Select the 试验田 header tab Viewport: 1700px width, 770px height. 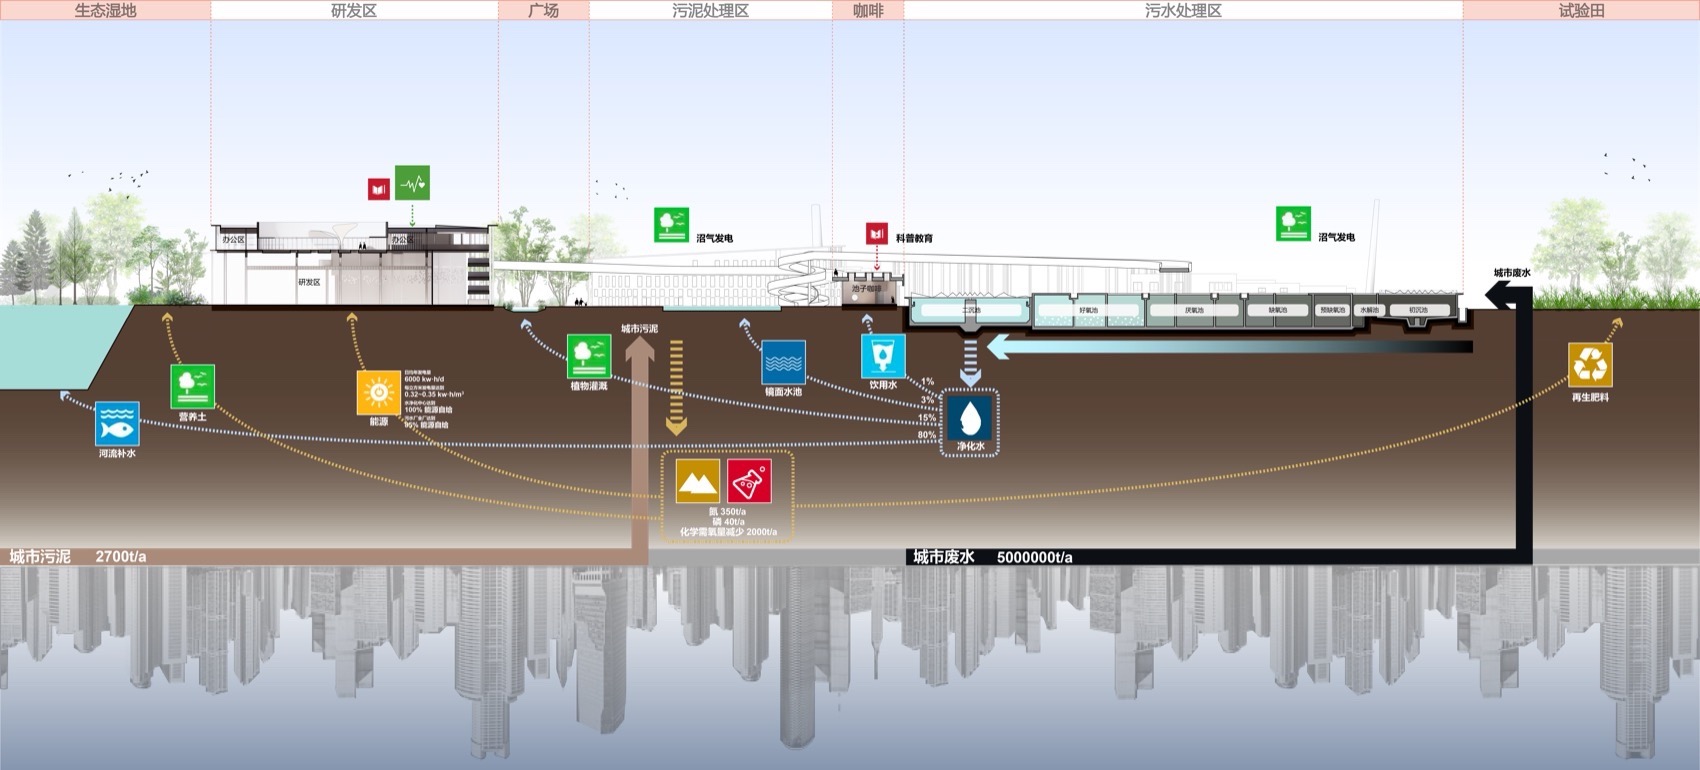pos(1581,10)
